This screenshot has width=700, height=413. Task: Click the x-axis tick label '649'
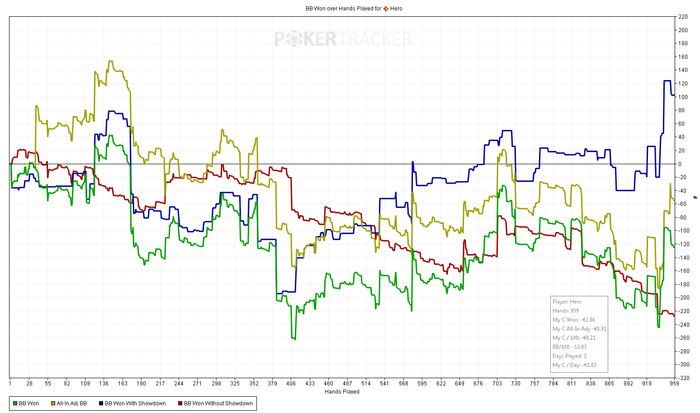459,384
